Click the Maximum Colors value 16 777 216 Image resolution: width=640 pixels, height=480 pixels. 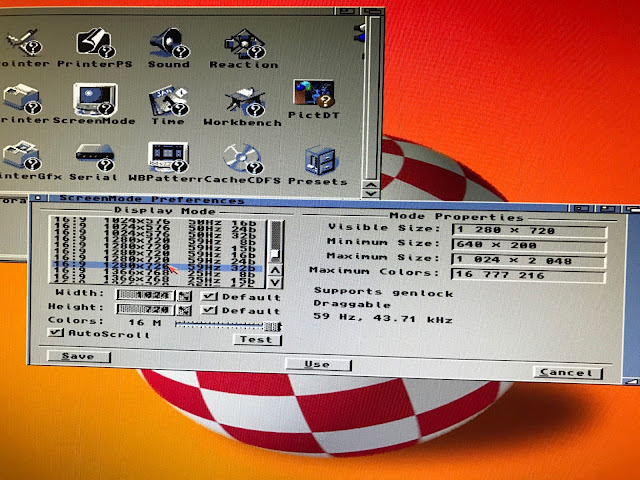tap(529, 275)
